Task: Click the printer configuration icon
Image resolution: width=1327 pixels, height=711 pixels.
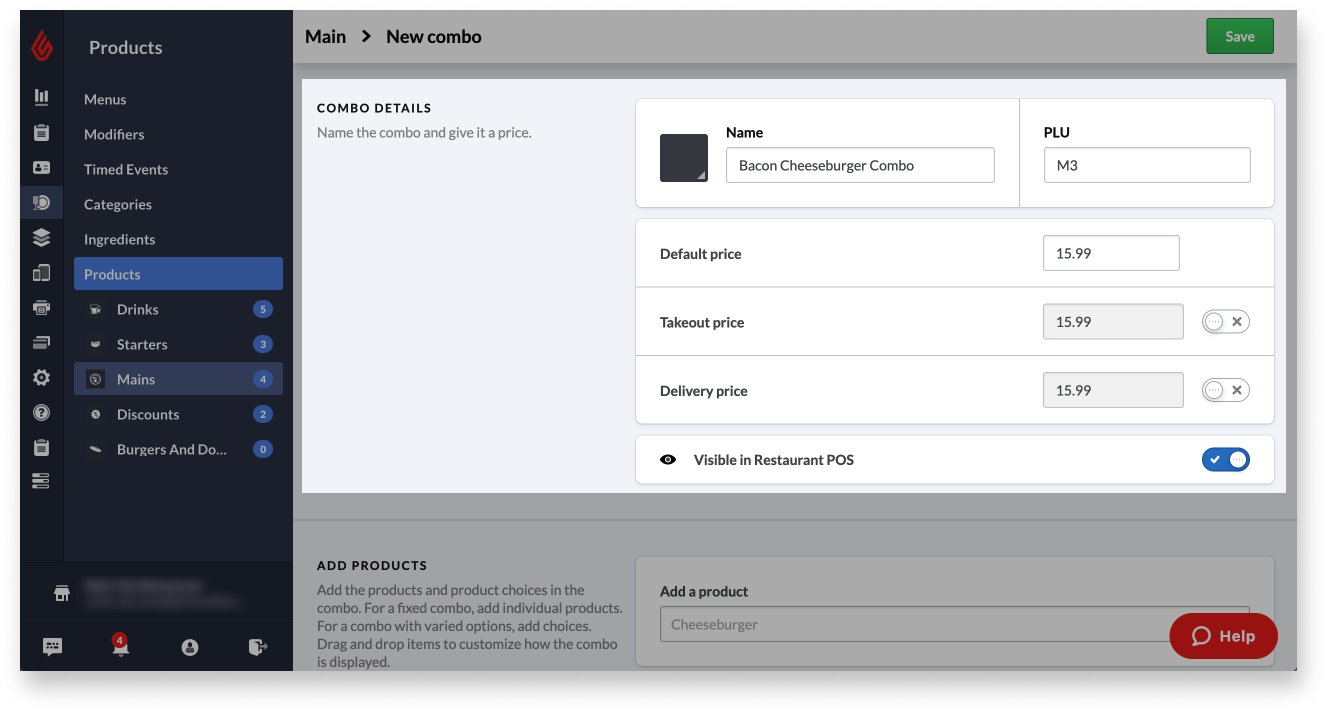Action: [41, 307]
